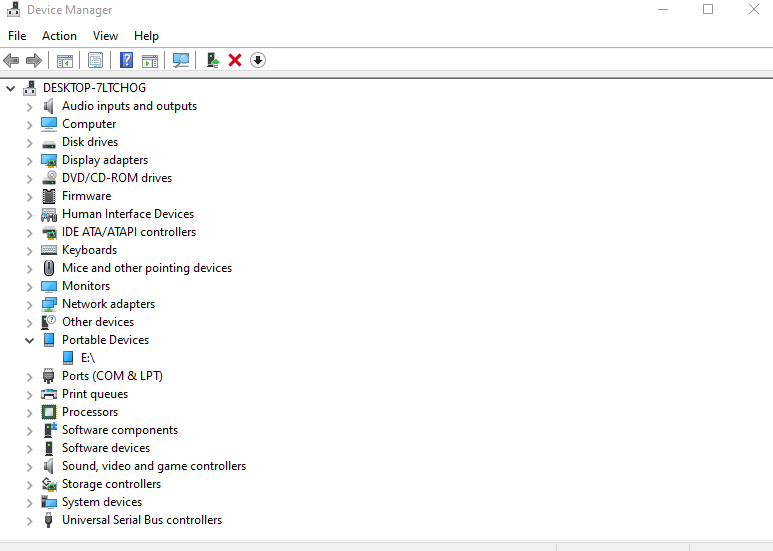Screen dimensions: 773x551
Task: Click the Software components icon
Action: 50,430
